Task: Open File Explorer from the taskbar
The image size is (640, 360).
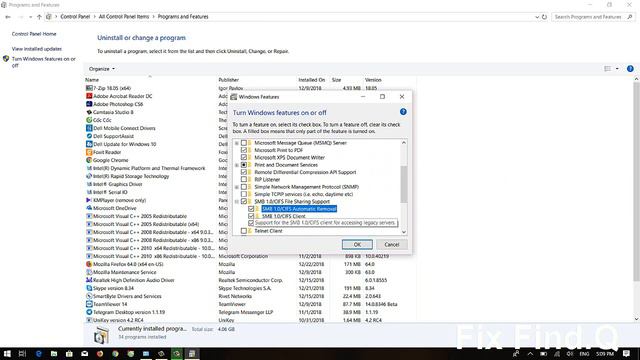Action: pos(54,353)
